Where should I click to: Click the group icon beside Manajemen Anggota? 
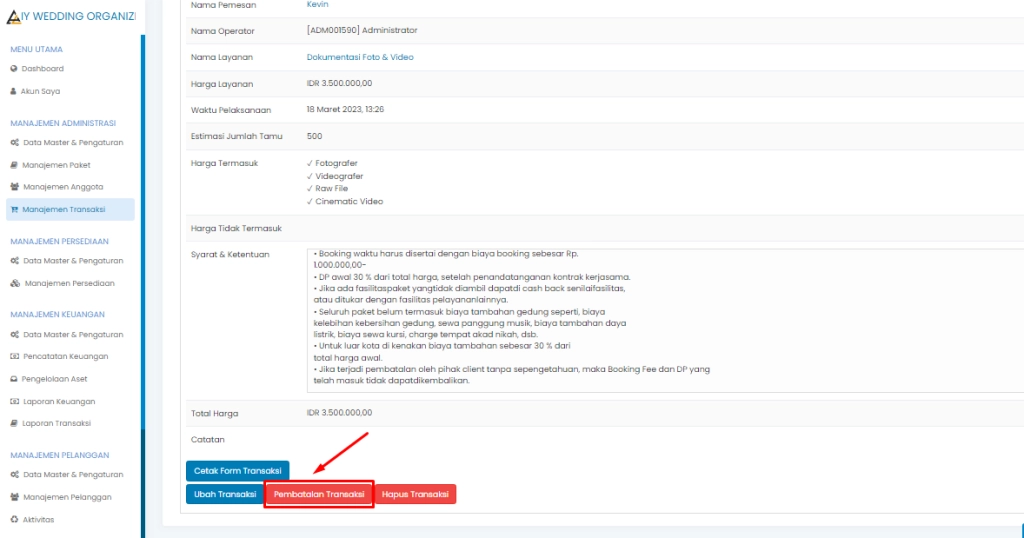(14, 187)
